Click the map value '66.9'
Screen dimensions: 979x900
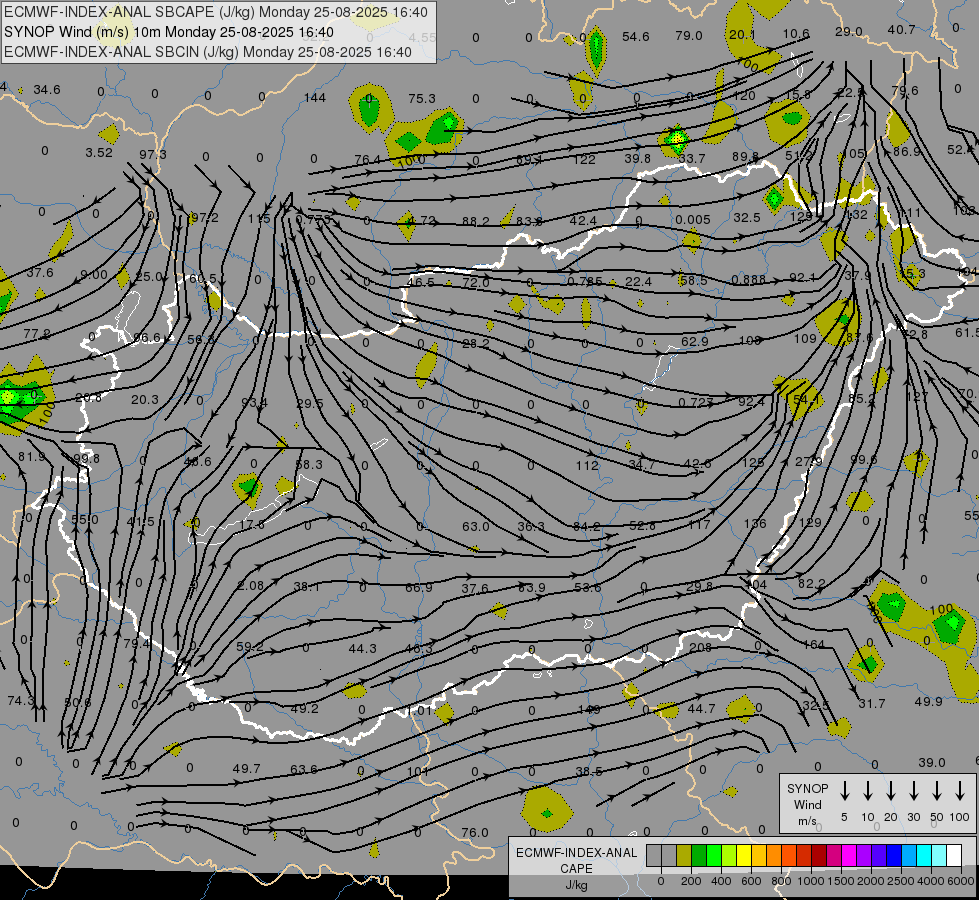tap(418, 588)
